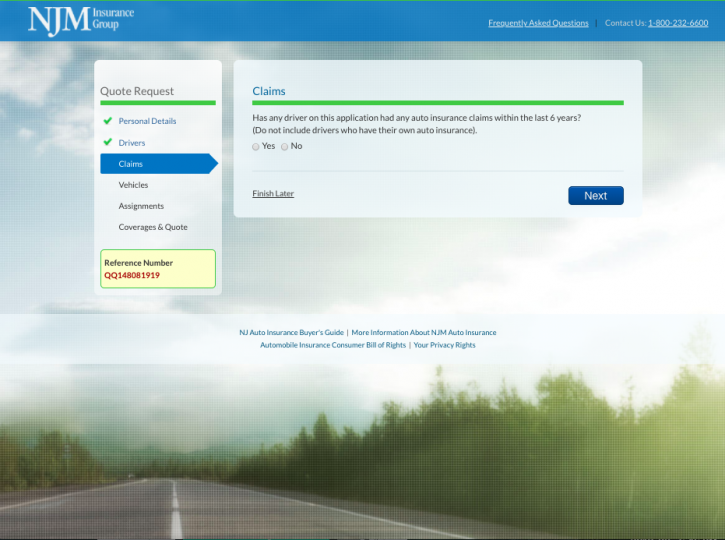Click the Reference Number label
725x540 pixels.
coord(138,263)
